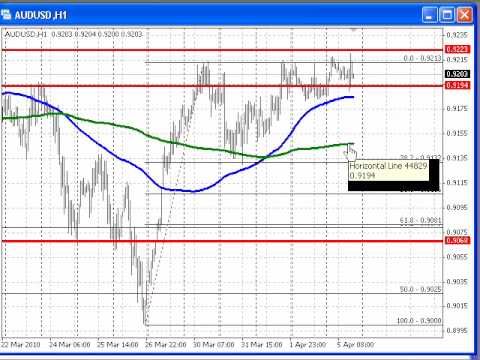Click the 0.9235 price scale value
Image resolution: width=480 pixels, height=360 pixels.
click(x=457, y=35)
